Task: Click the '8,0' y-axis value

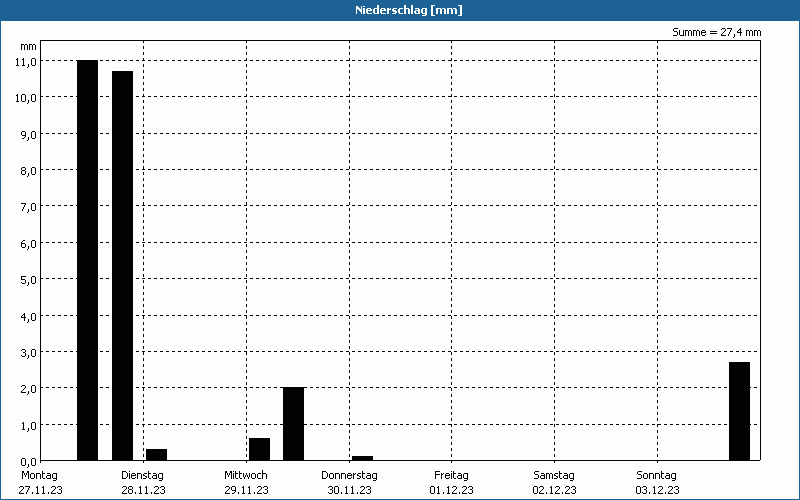Action: pyautogui.click(x=28, y=171)
